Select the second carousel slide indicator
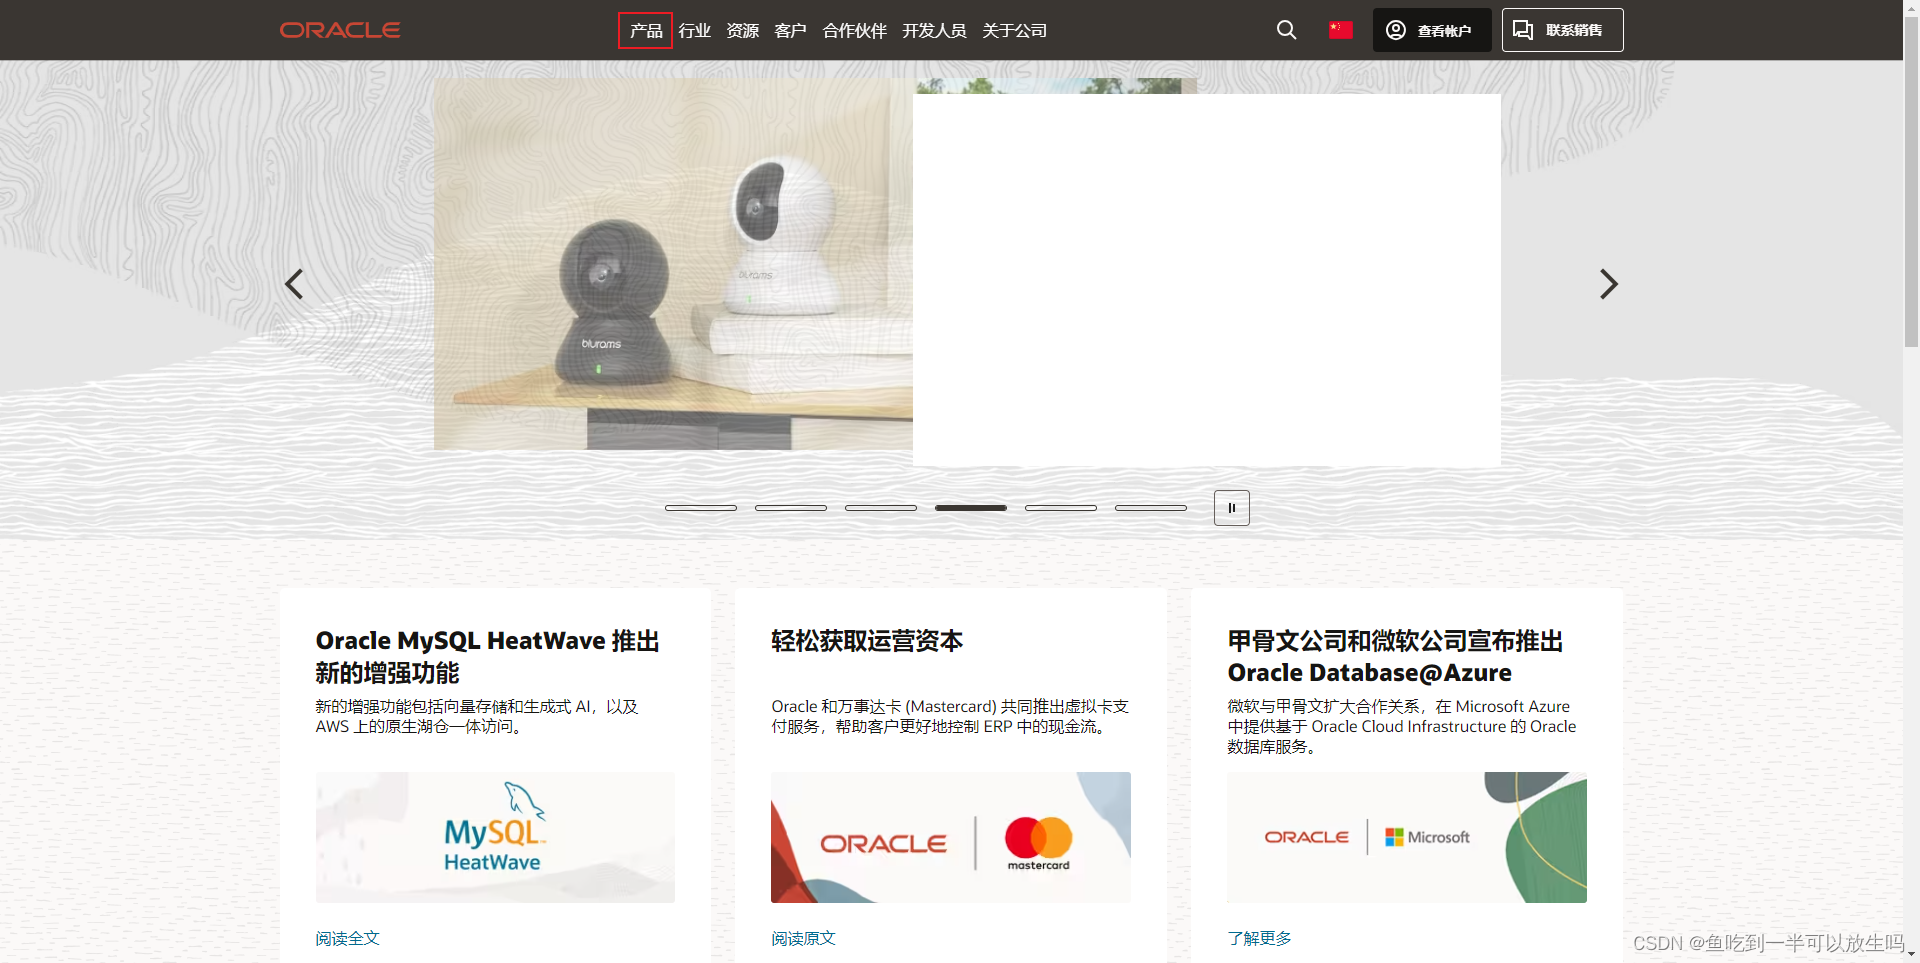The image size is (1920, 963). pos(791,508)
